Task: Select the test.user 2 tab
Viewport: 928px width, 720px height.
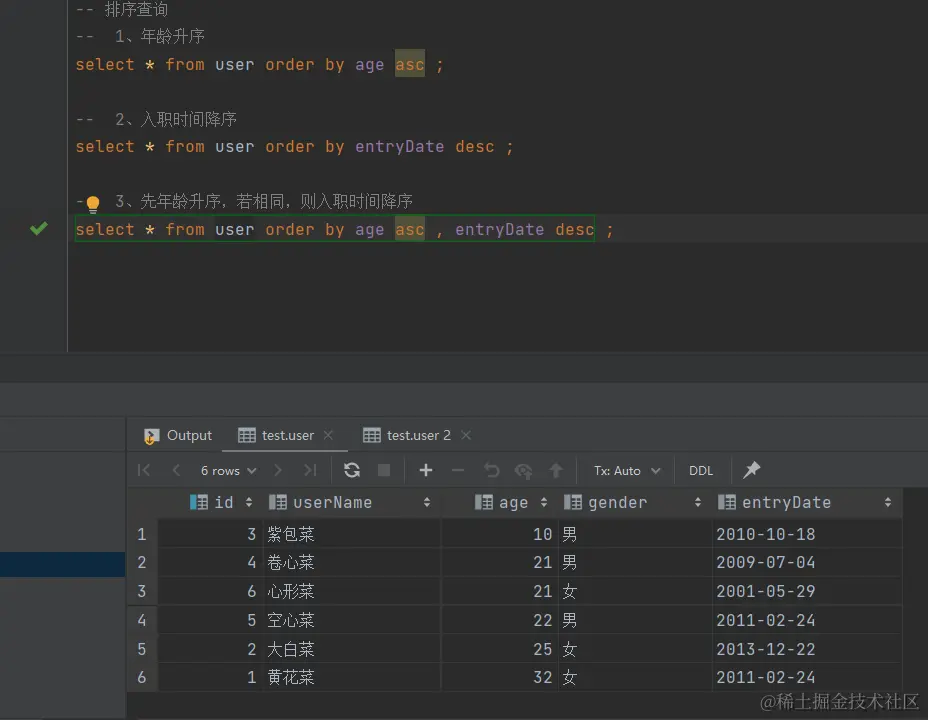Action: (x=407, y=435)
